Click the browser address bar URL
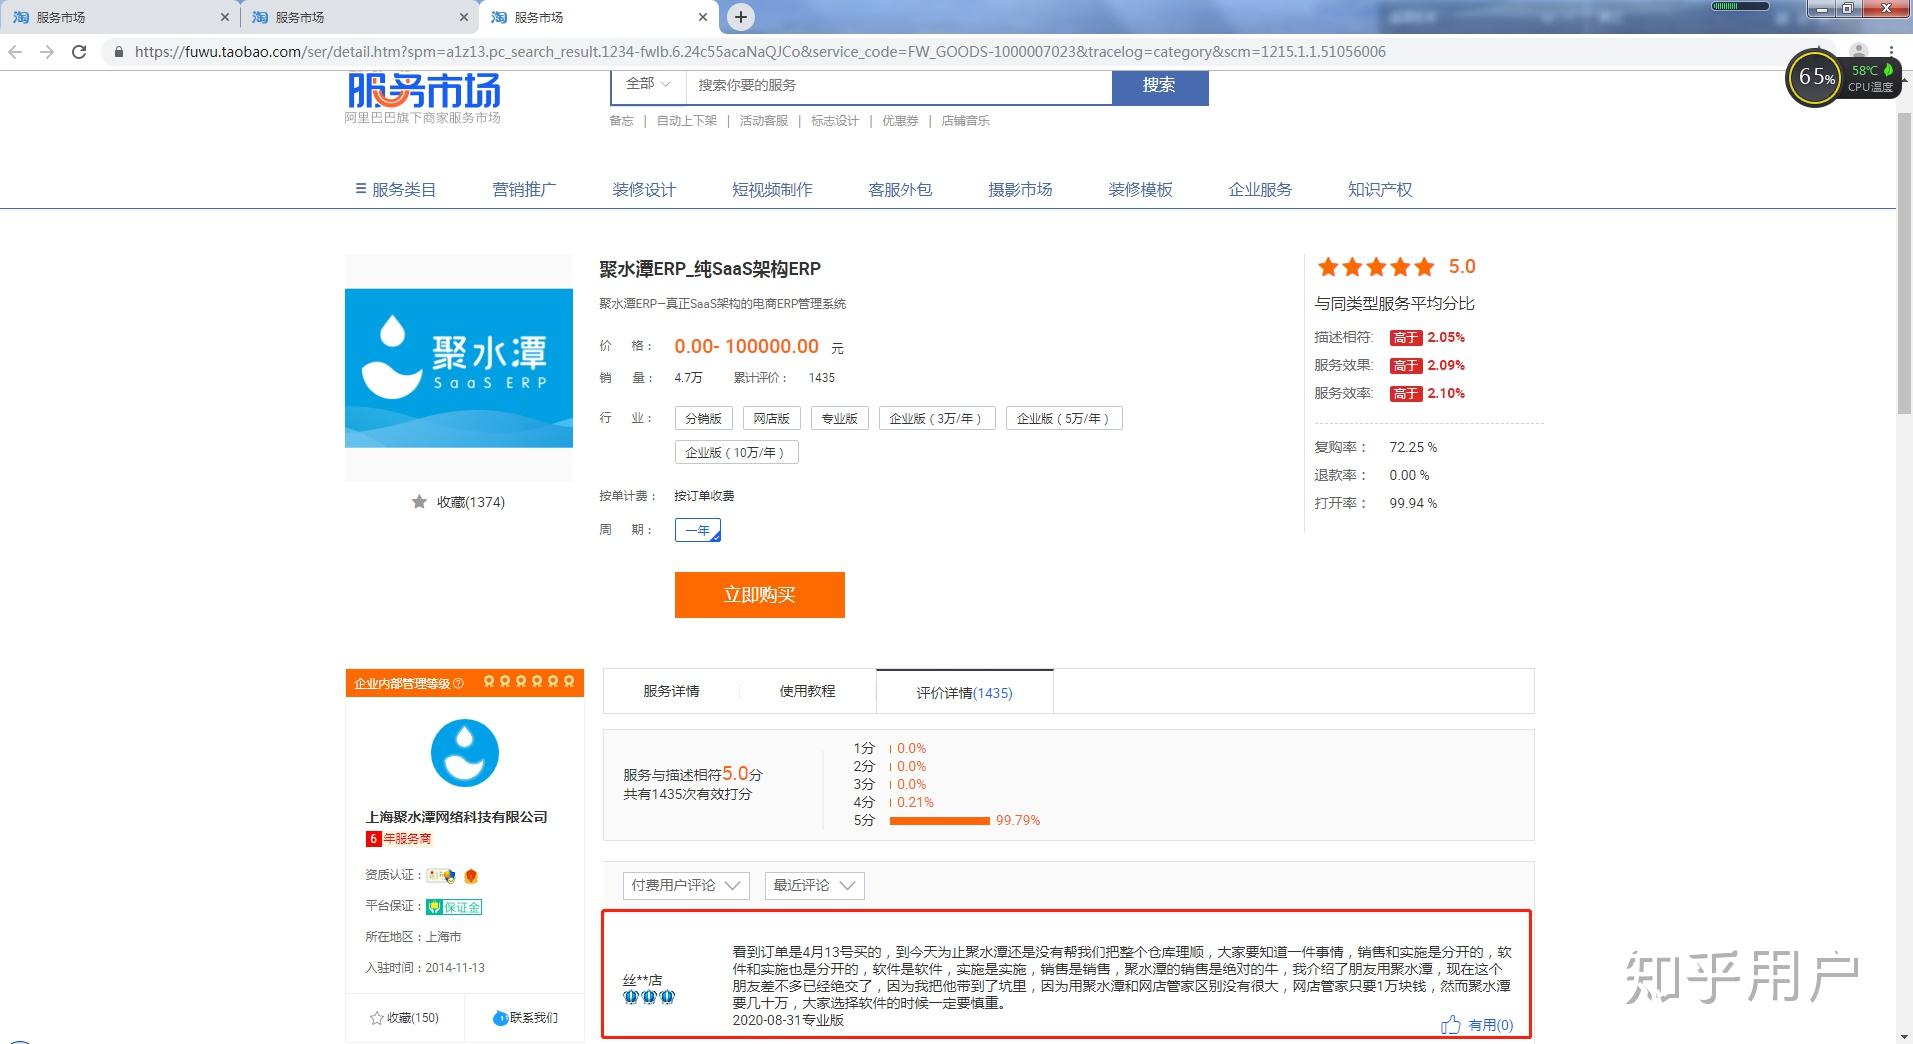Image resolution: width=1913 pixels, height=1044 pixels. click(x=760, y=52)
